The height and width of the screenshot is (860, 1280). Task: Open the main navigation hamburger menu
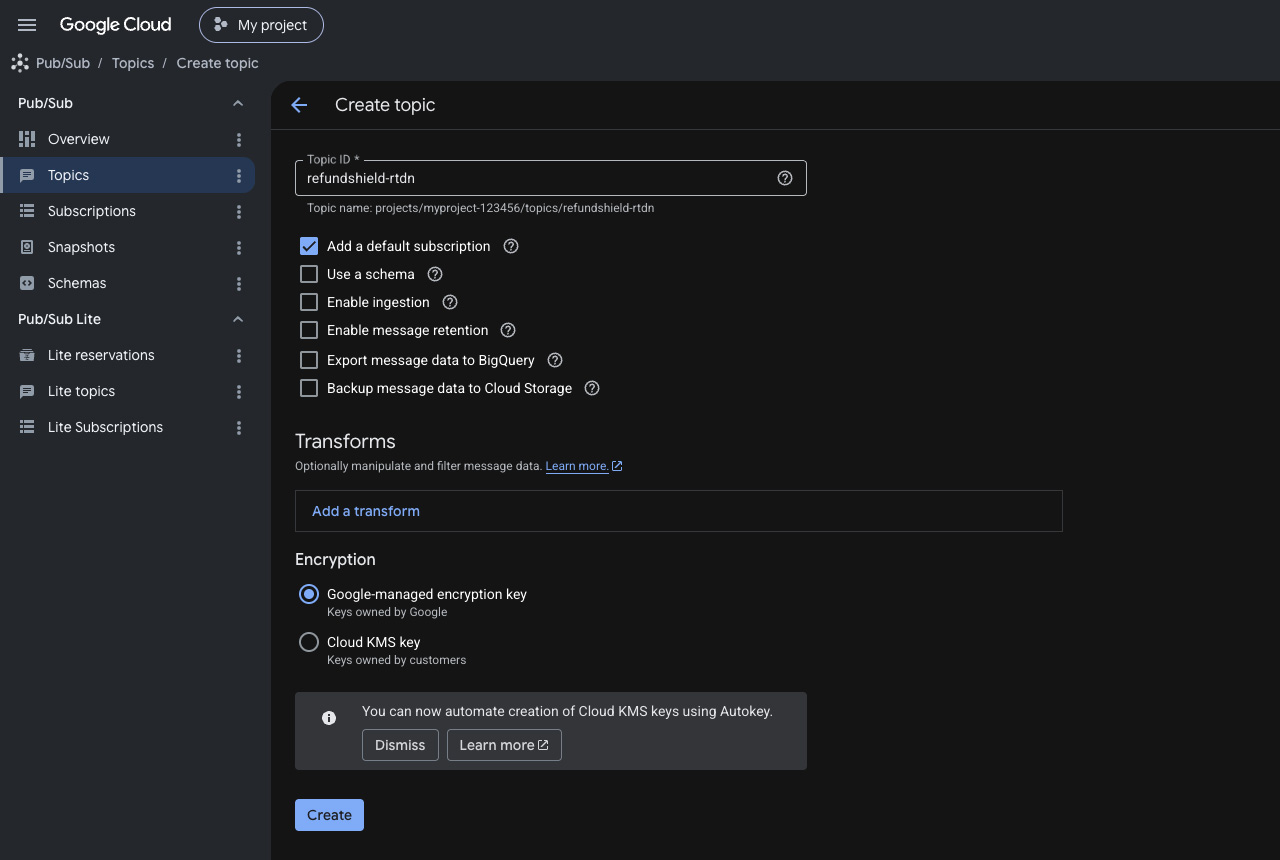coord(27,25)
